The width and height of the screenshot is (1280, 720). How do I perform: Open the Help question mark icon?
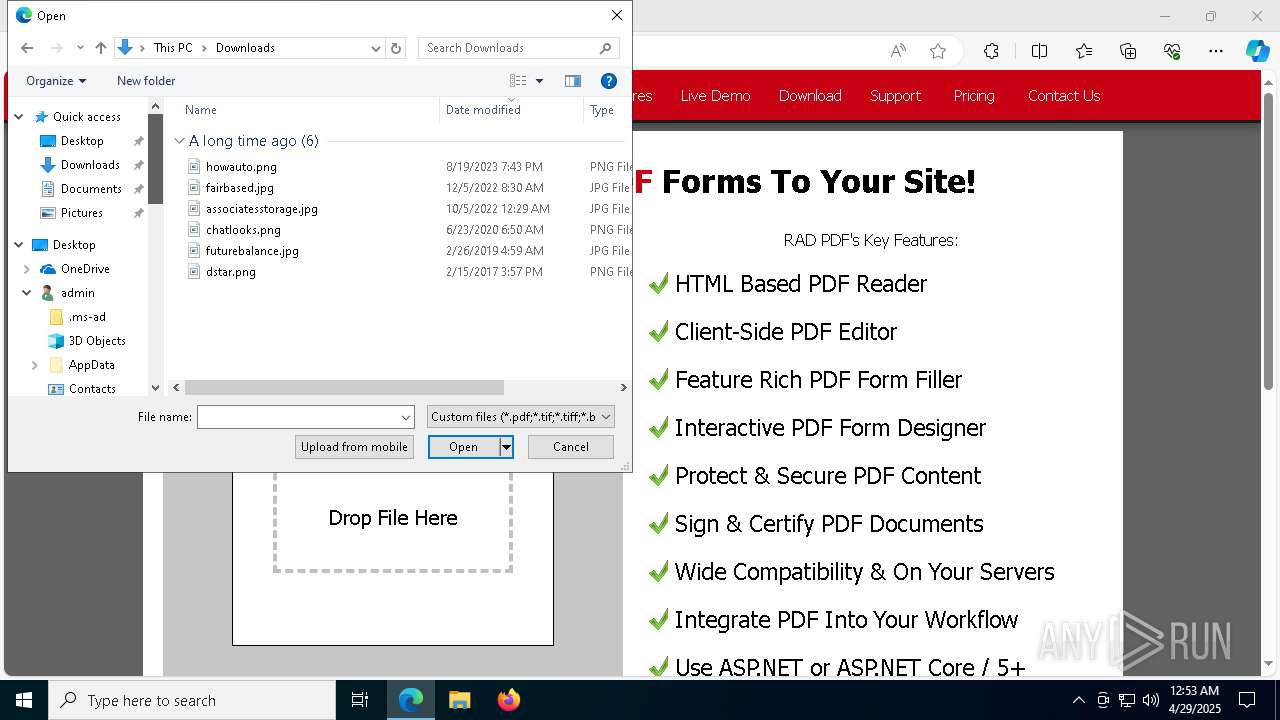click(x=608, y=81)
